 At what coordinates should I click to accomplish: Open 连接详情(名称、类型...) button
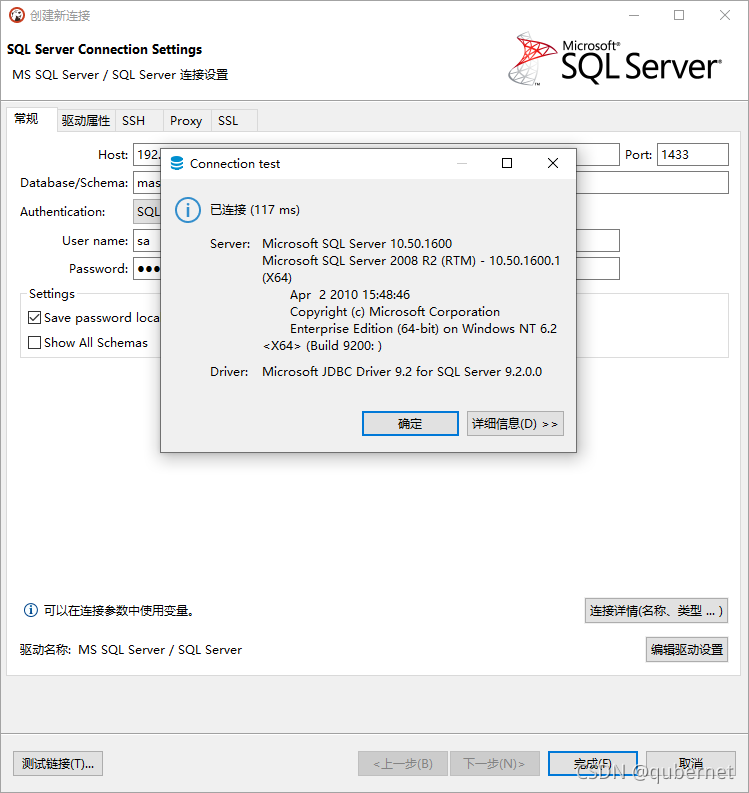[x=656, y=610]
